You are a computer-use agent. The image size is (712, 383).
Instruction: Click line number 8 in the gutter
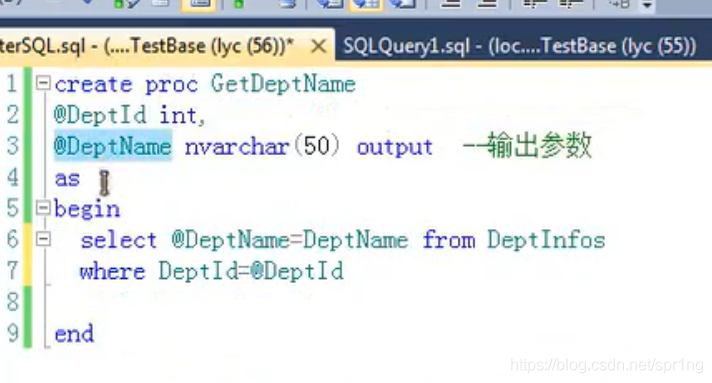pos(13,302)
